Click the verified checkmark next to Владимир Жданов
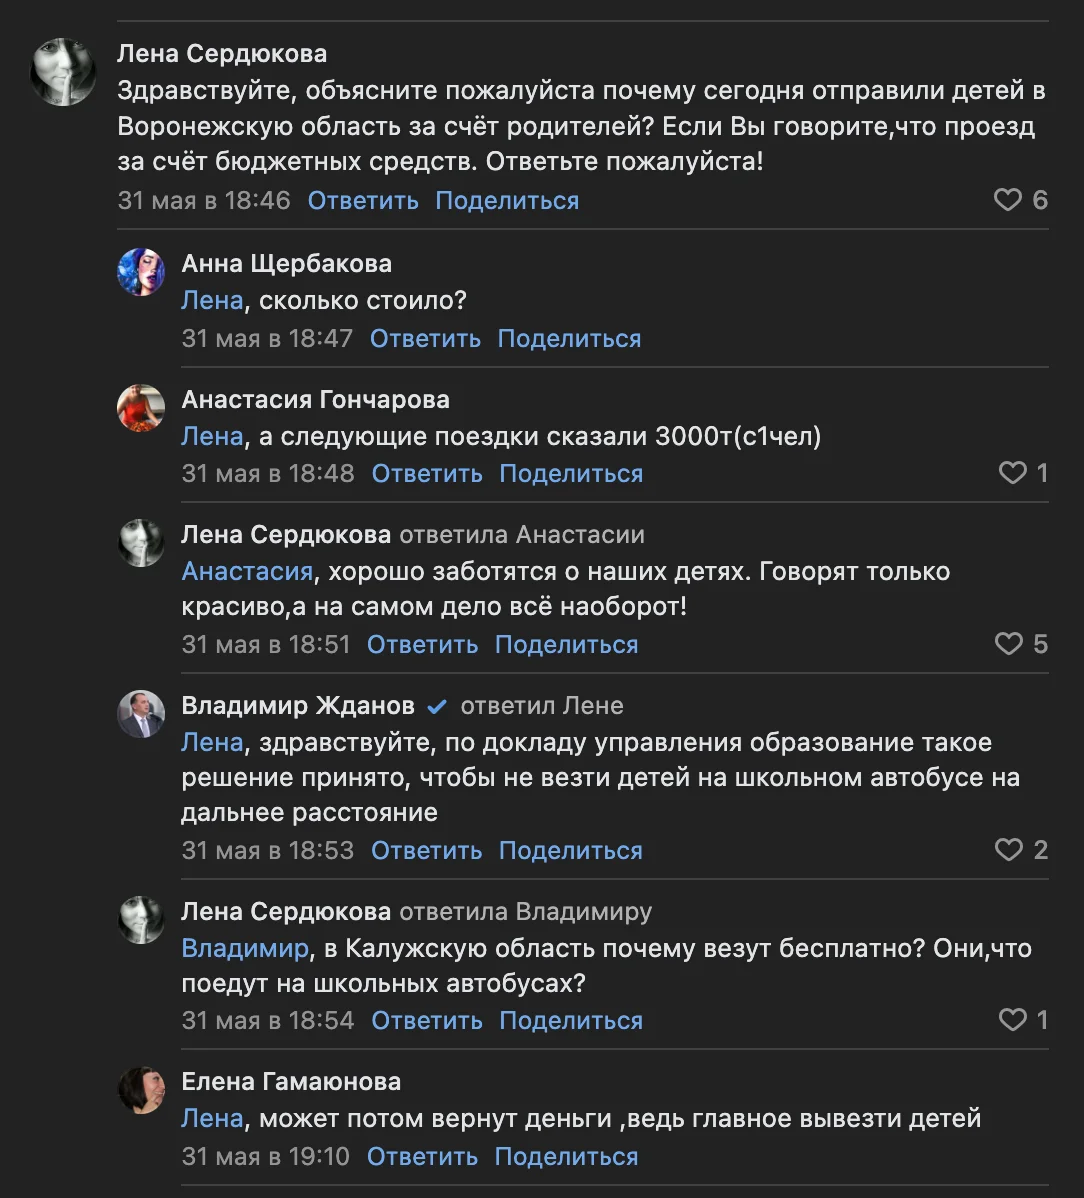This screenshot has width=1084, height=1198. 436,707
